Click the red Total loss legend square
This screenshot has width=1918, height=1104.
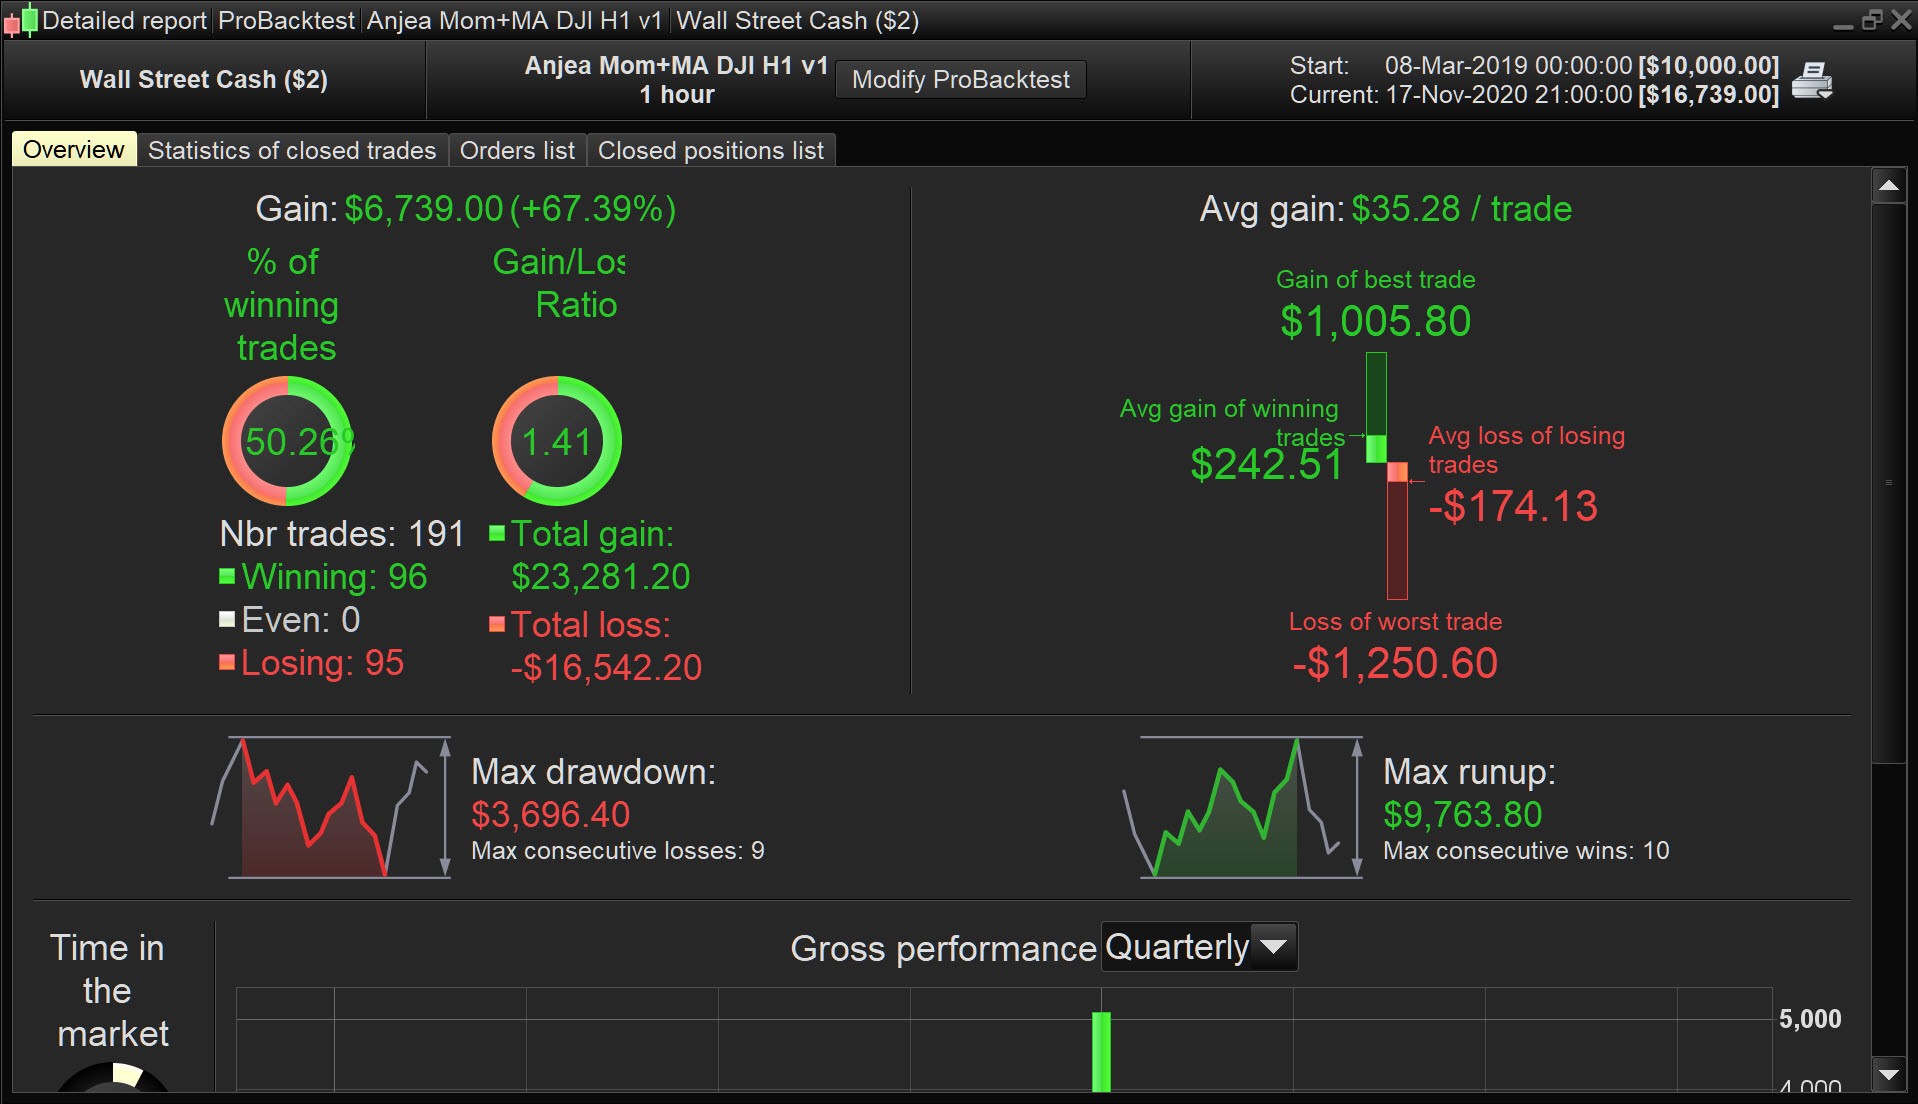(497, 624)
